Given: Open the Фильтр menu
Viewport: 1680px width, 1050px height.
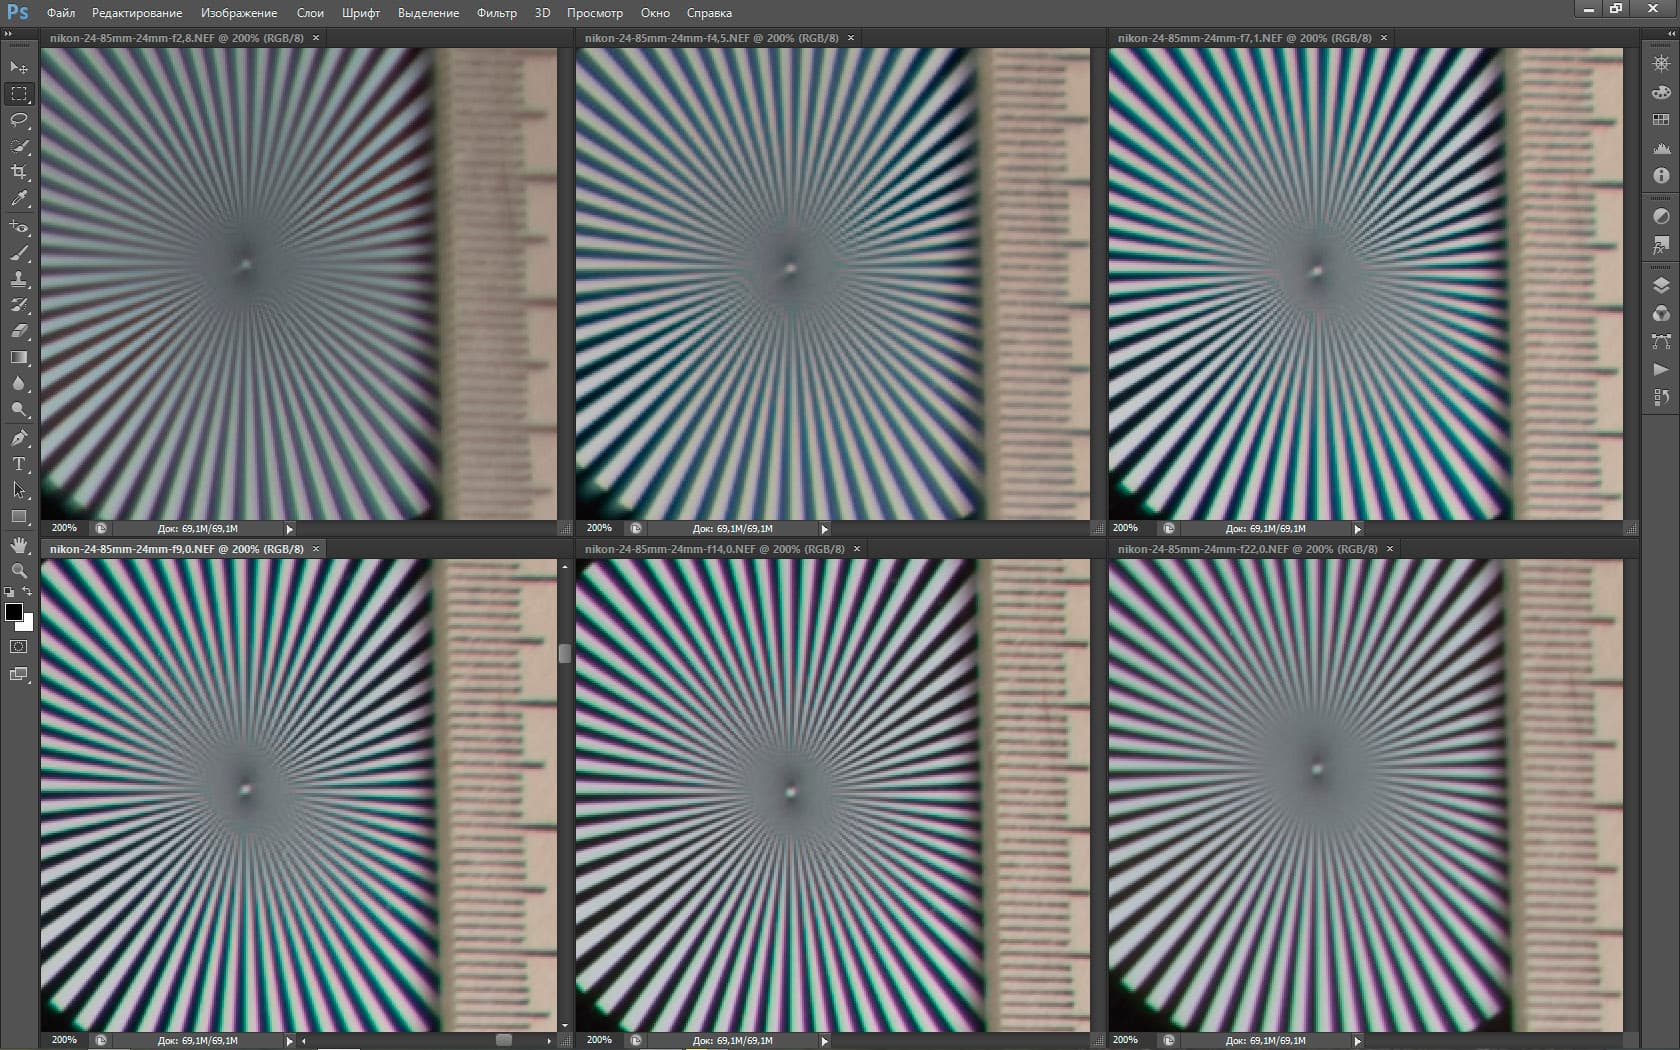Looking at the screenshot, I should tap(497, 13).
